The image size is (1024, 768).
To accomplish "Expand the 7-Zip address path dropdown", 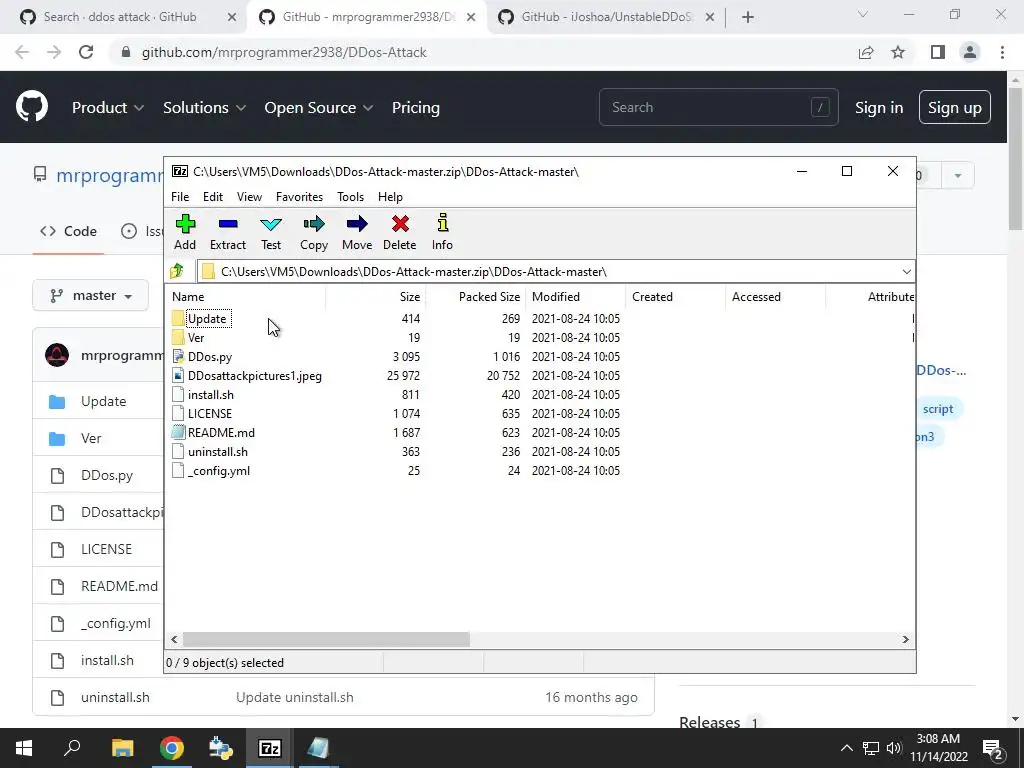I will pos(906,272).
